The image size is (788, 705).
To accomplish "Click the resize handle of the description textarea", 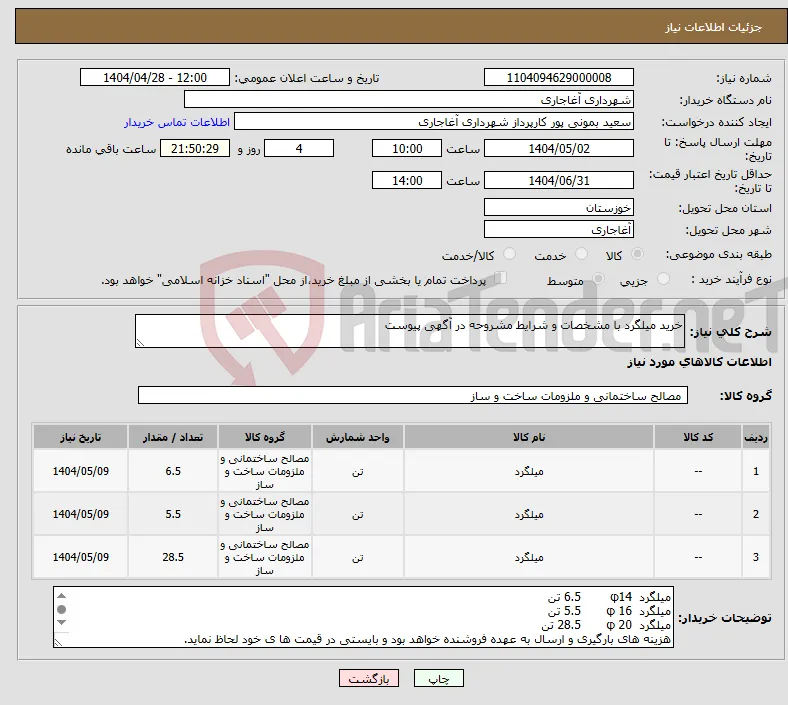I will click(x=140, y=343).
